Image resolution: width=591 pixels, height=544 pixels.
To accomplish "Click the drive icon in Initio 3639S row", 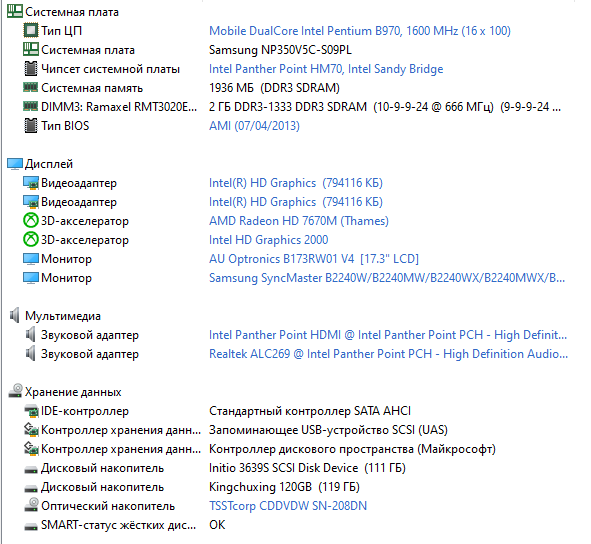I will (31, 470).
